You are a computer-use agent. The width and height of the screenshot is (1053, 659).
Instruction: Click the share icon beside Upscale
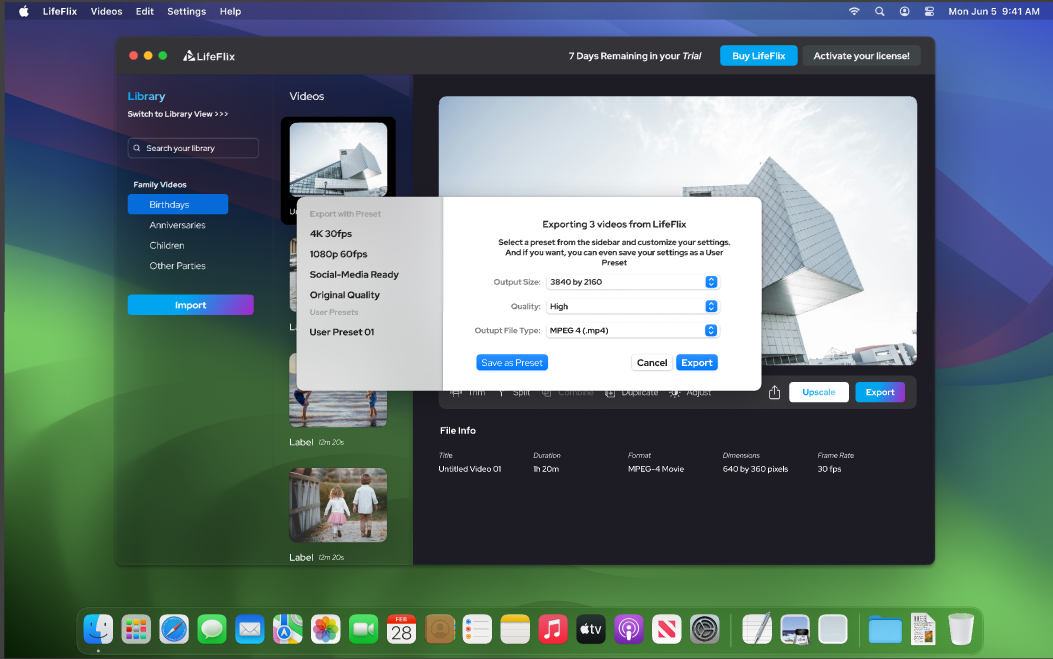click(x=774, y=392)
